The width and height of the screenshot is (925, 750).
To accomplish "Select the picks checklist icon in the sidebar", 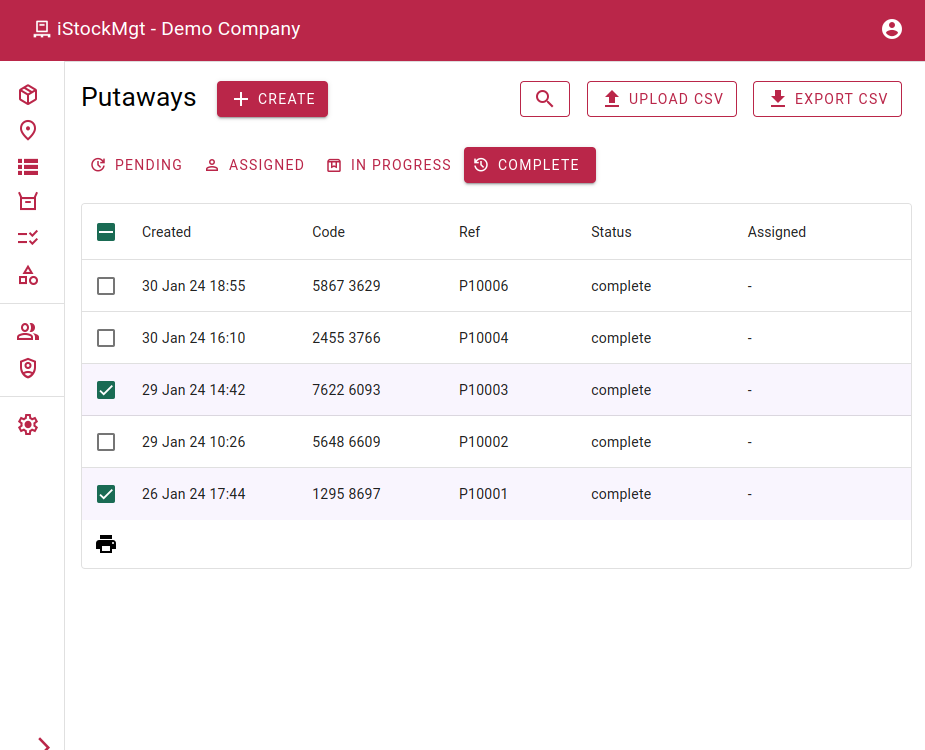I will pyautogui.click(x=27, y=238).
